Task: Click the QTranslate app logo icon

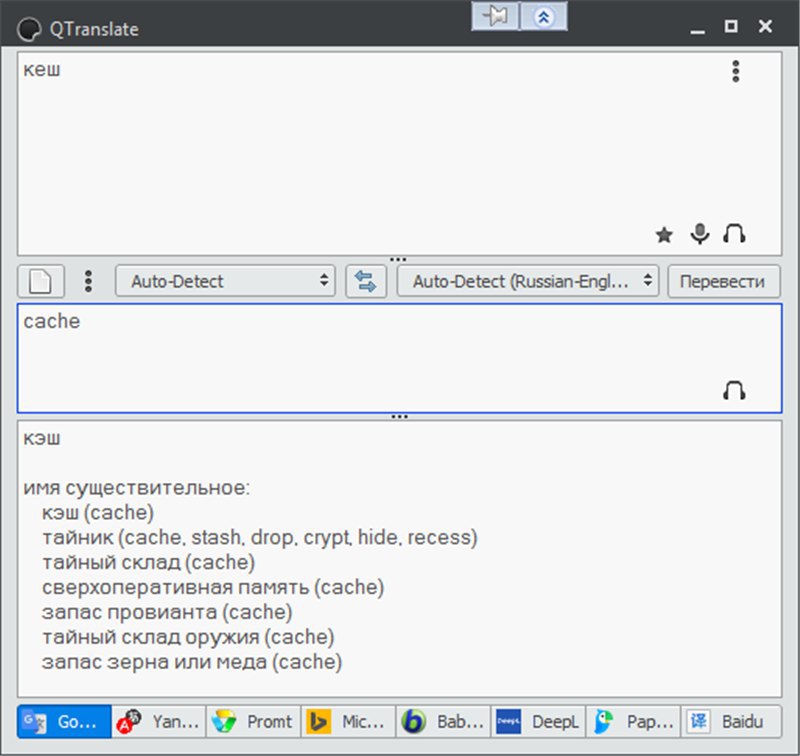Action: coord(29,29)
